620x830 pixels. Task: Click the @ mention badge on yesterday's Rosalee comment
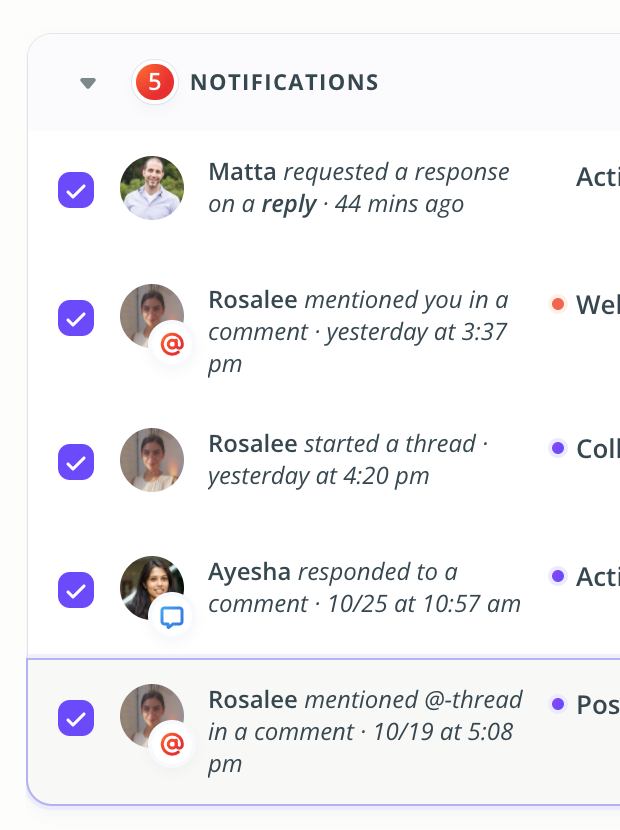172,345
